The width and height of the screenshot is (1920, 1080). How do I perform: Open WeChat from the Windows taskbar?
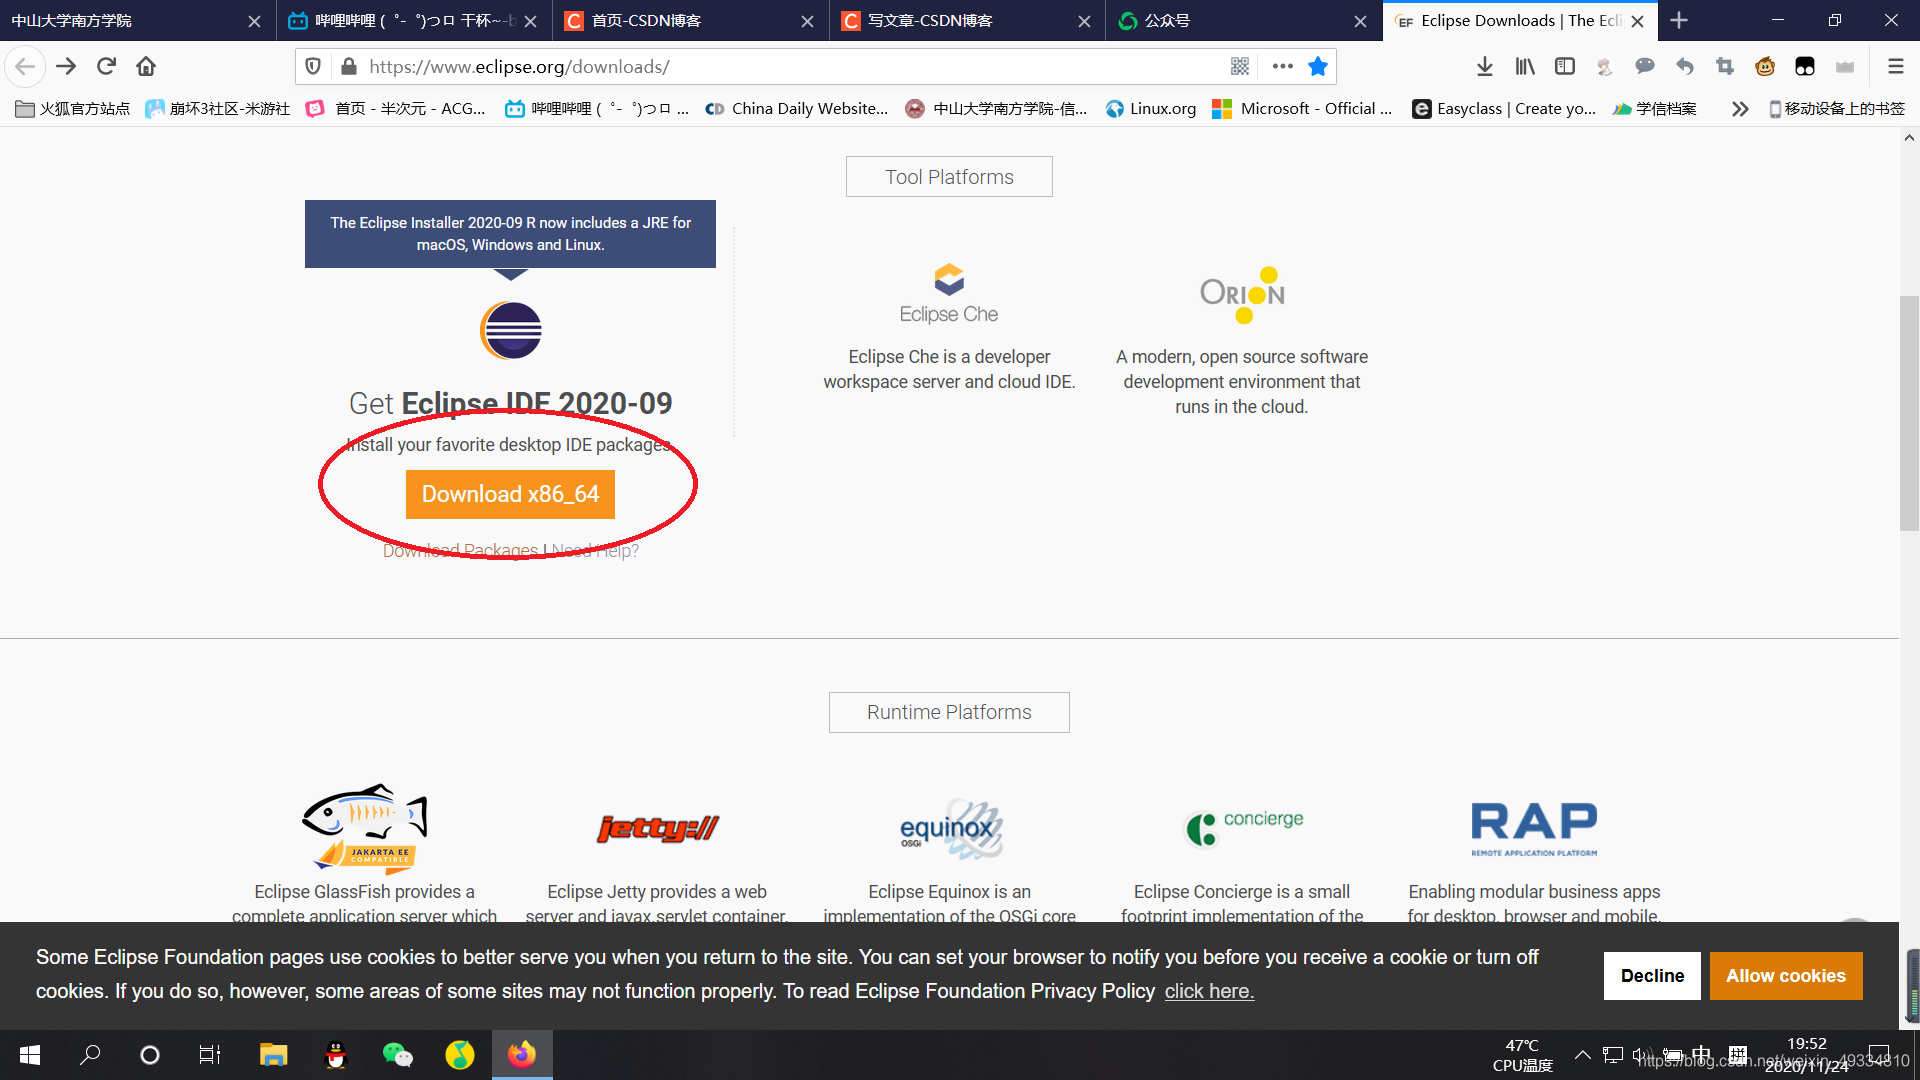coord(397,1055)
